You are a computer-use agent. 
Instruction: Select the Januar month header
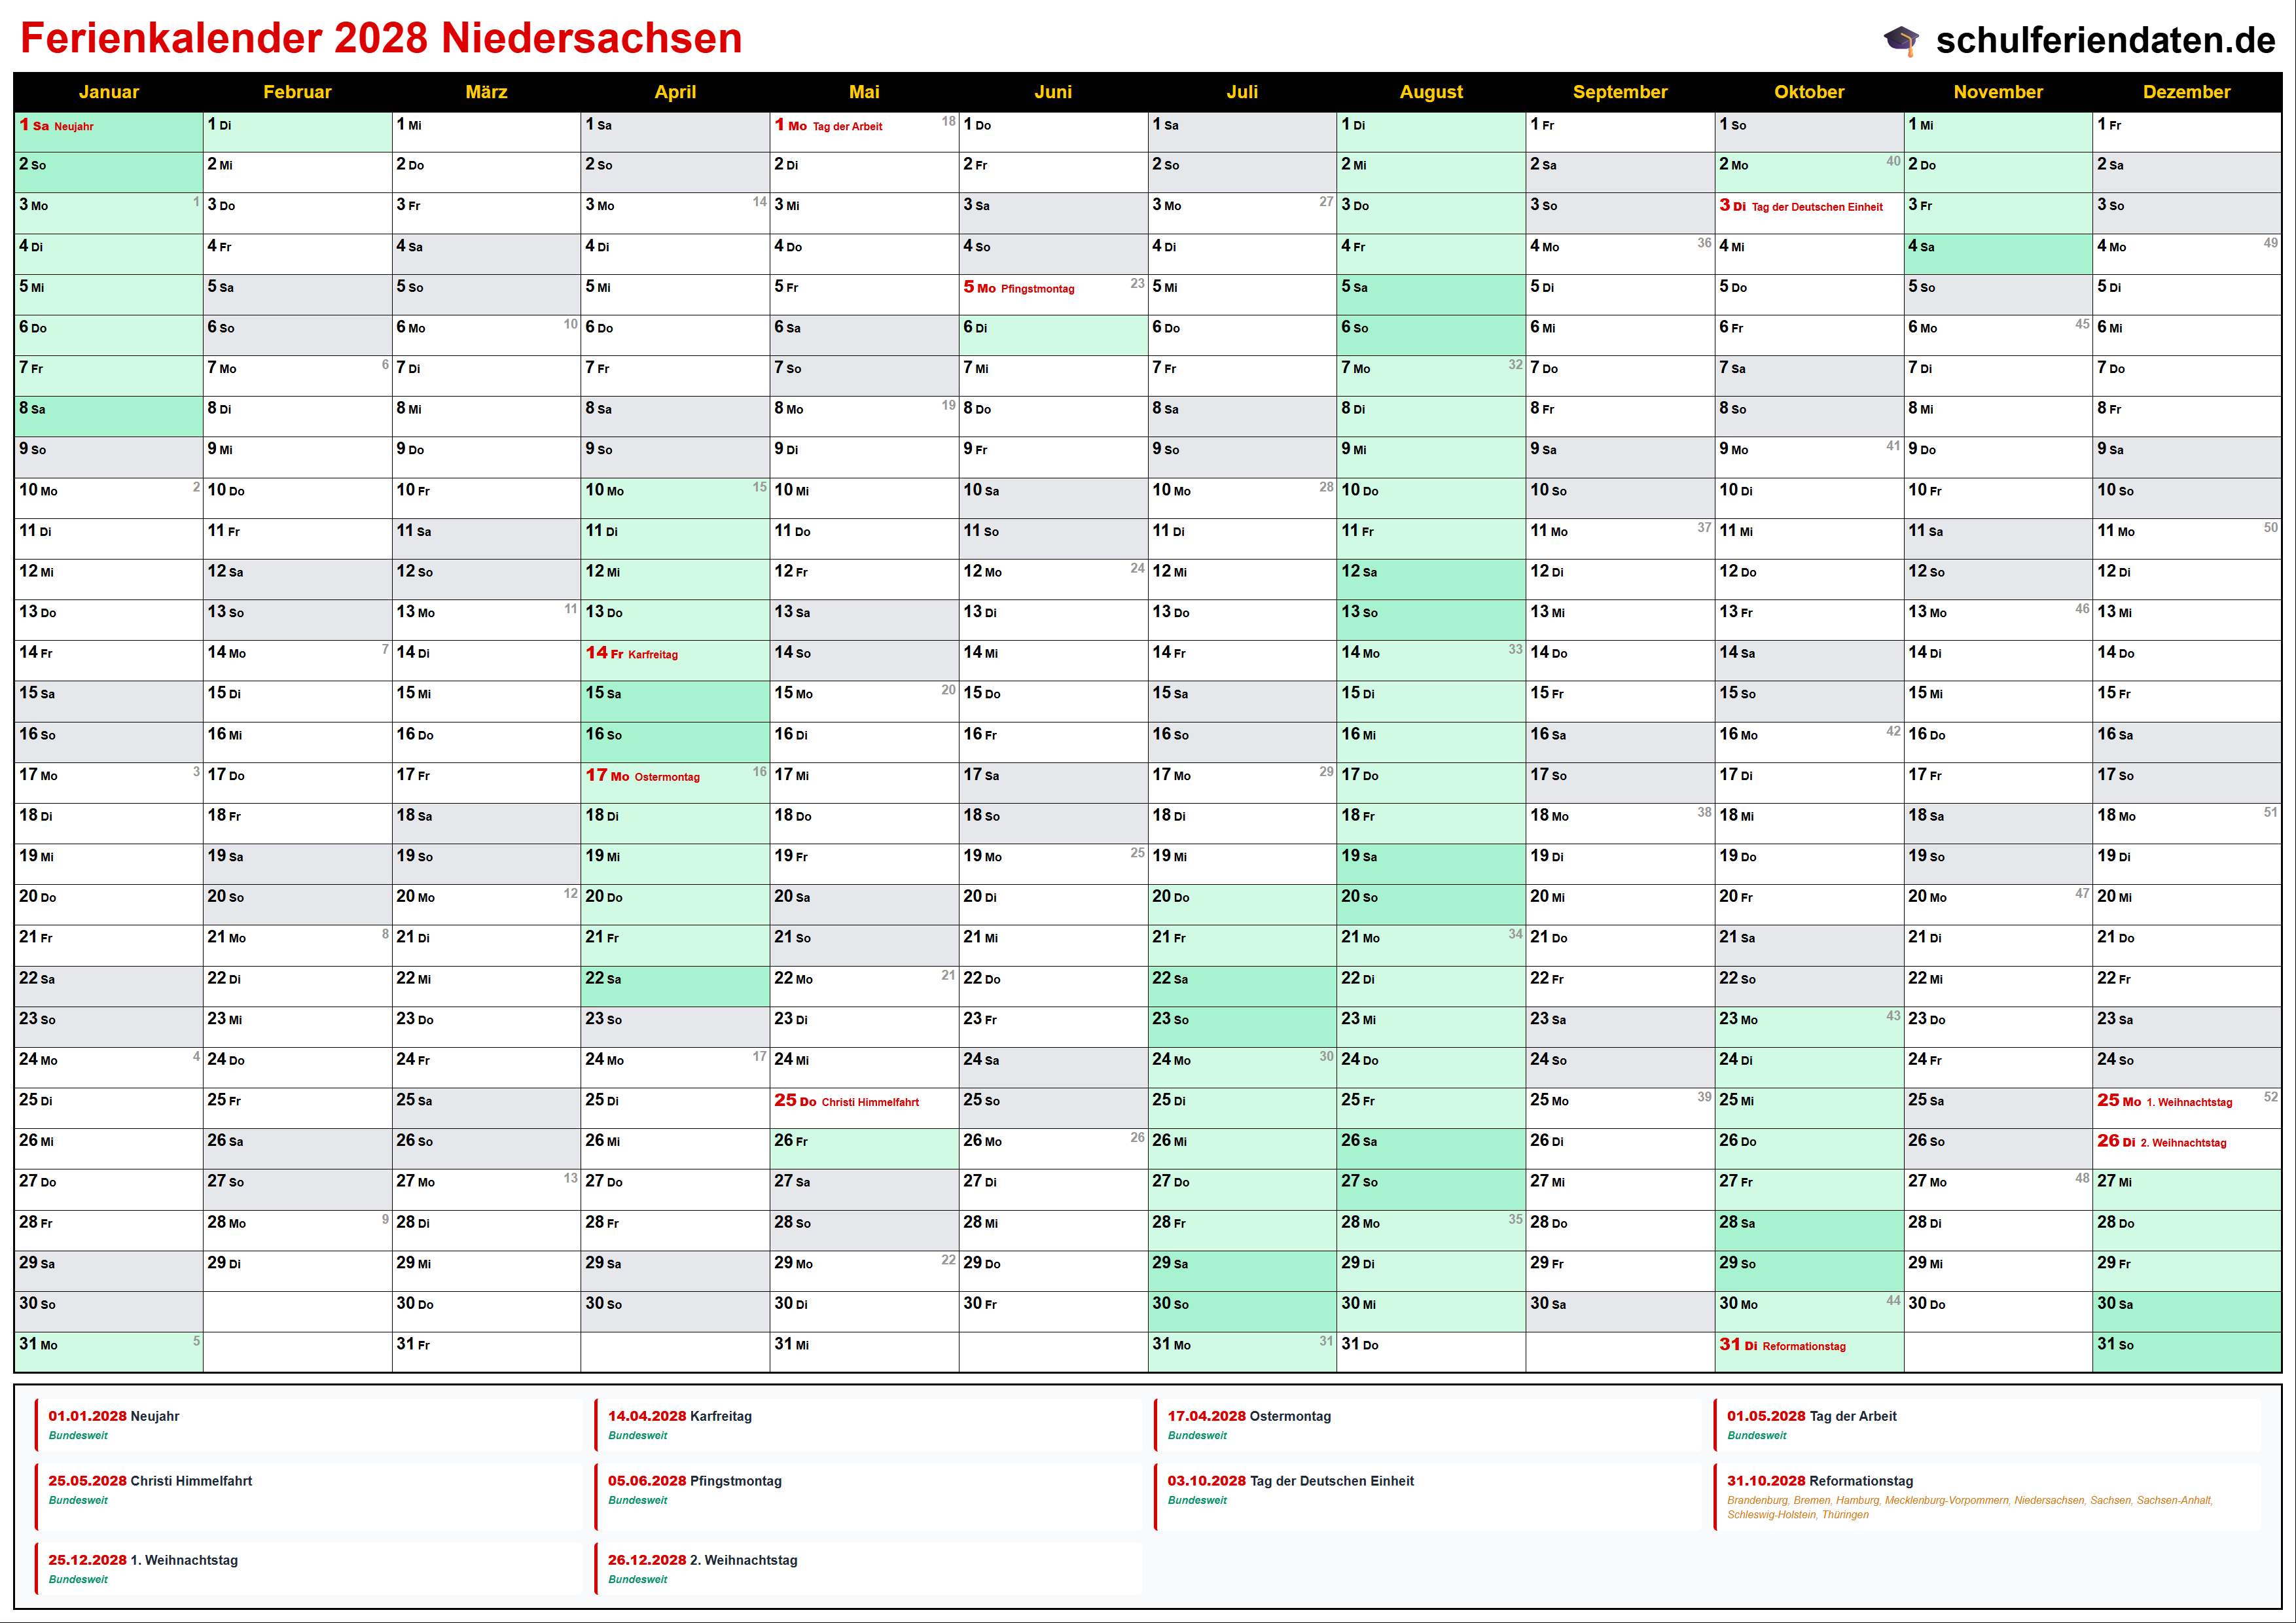108,92
